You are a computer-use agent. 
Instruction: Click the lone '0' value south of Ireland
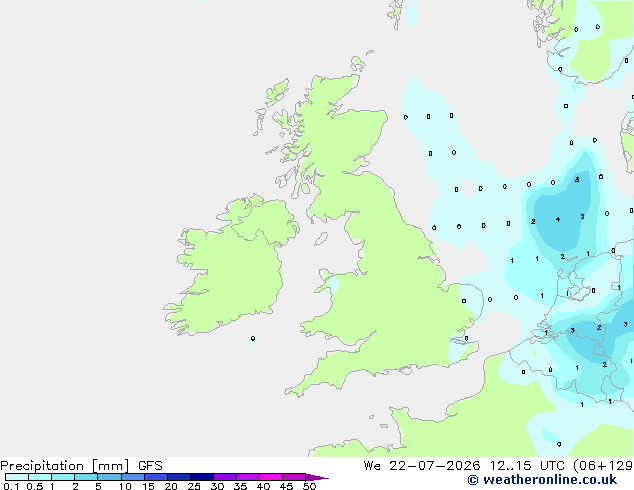click(x=253, y=338)
